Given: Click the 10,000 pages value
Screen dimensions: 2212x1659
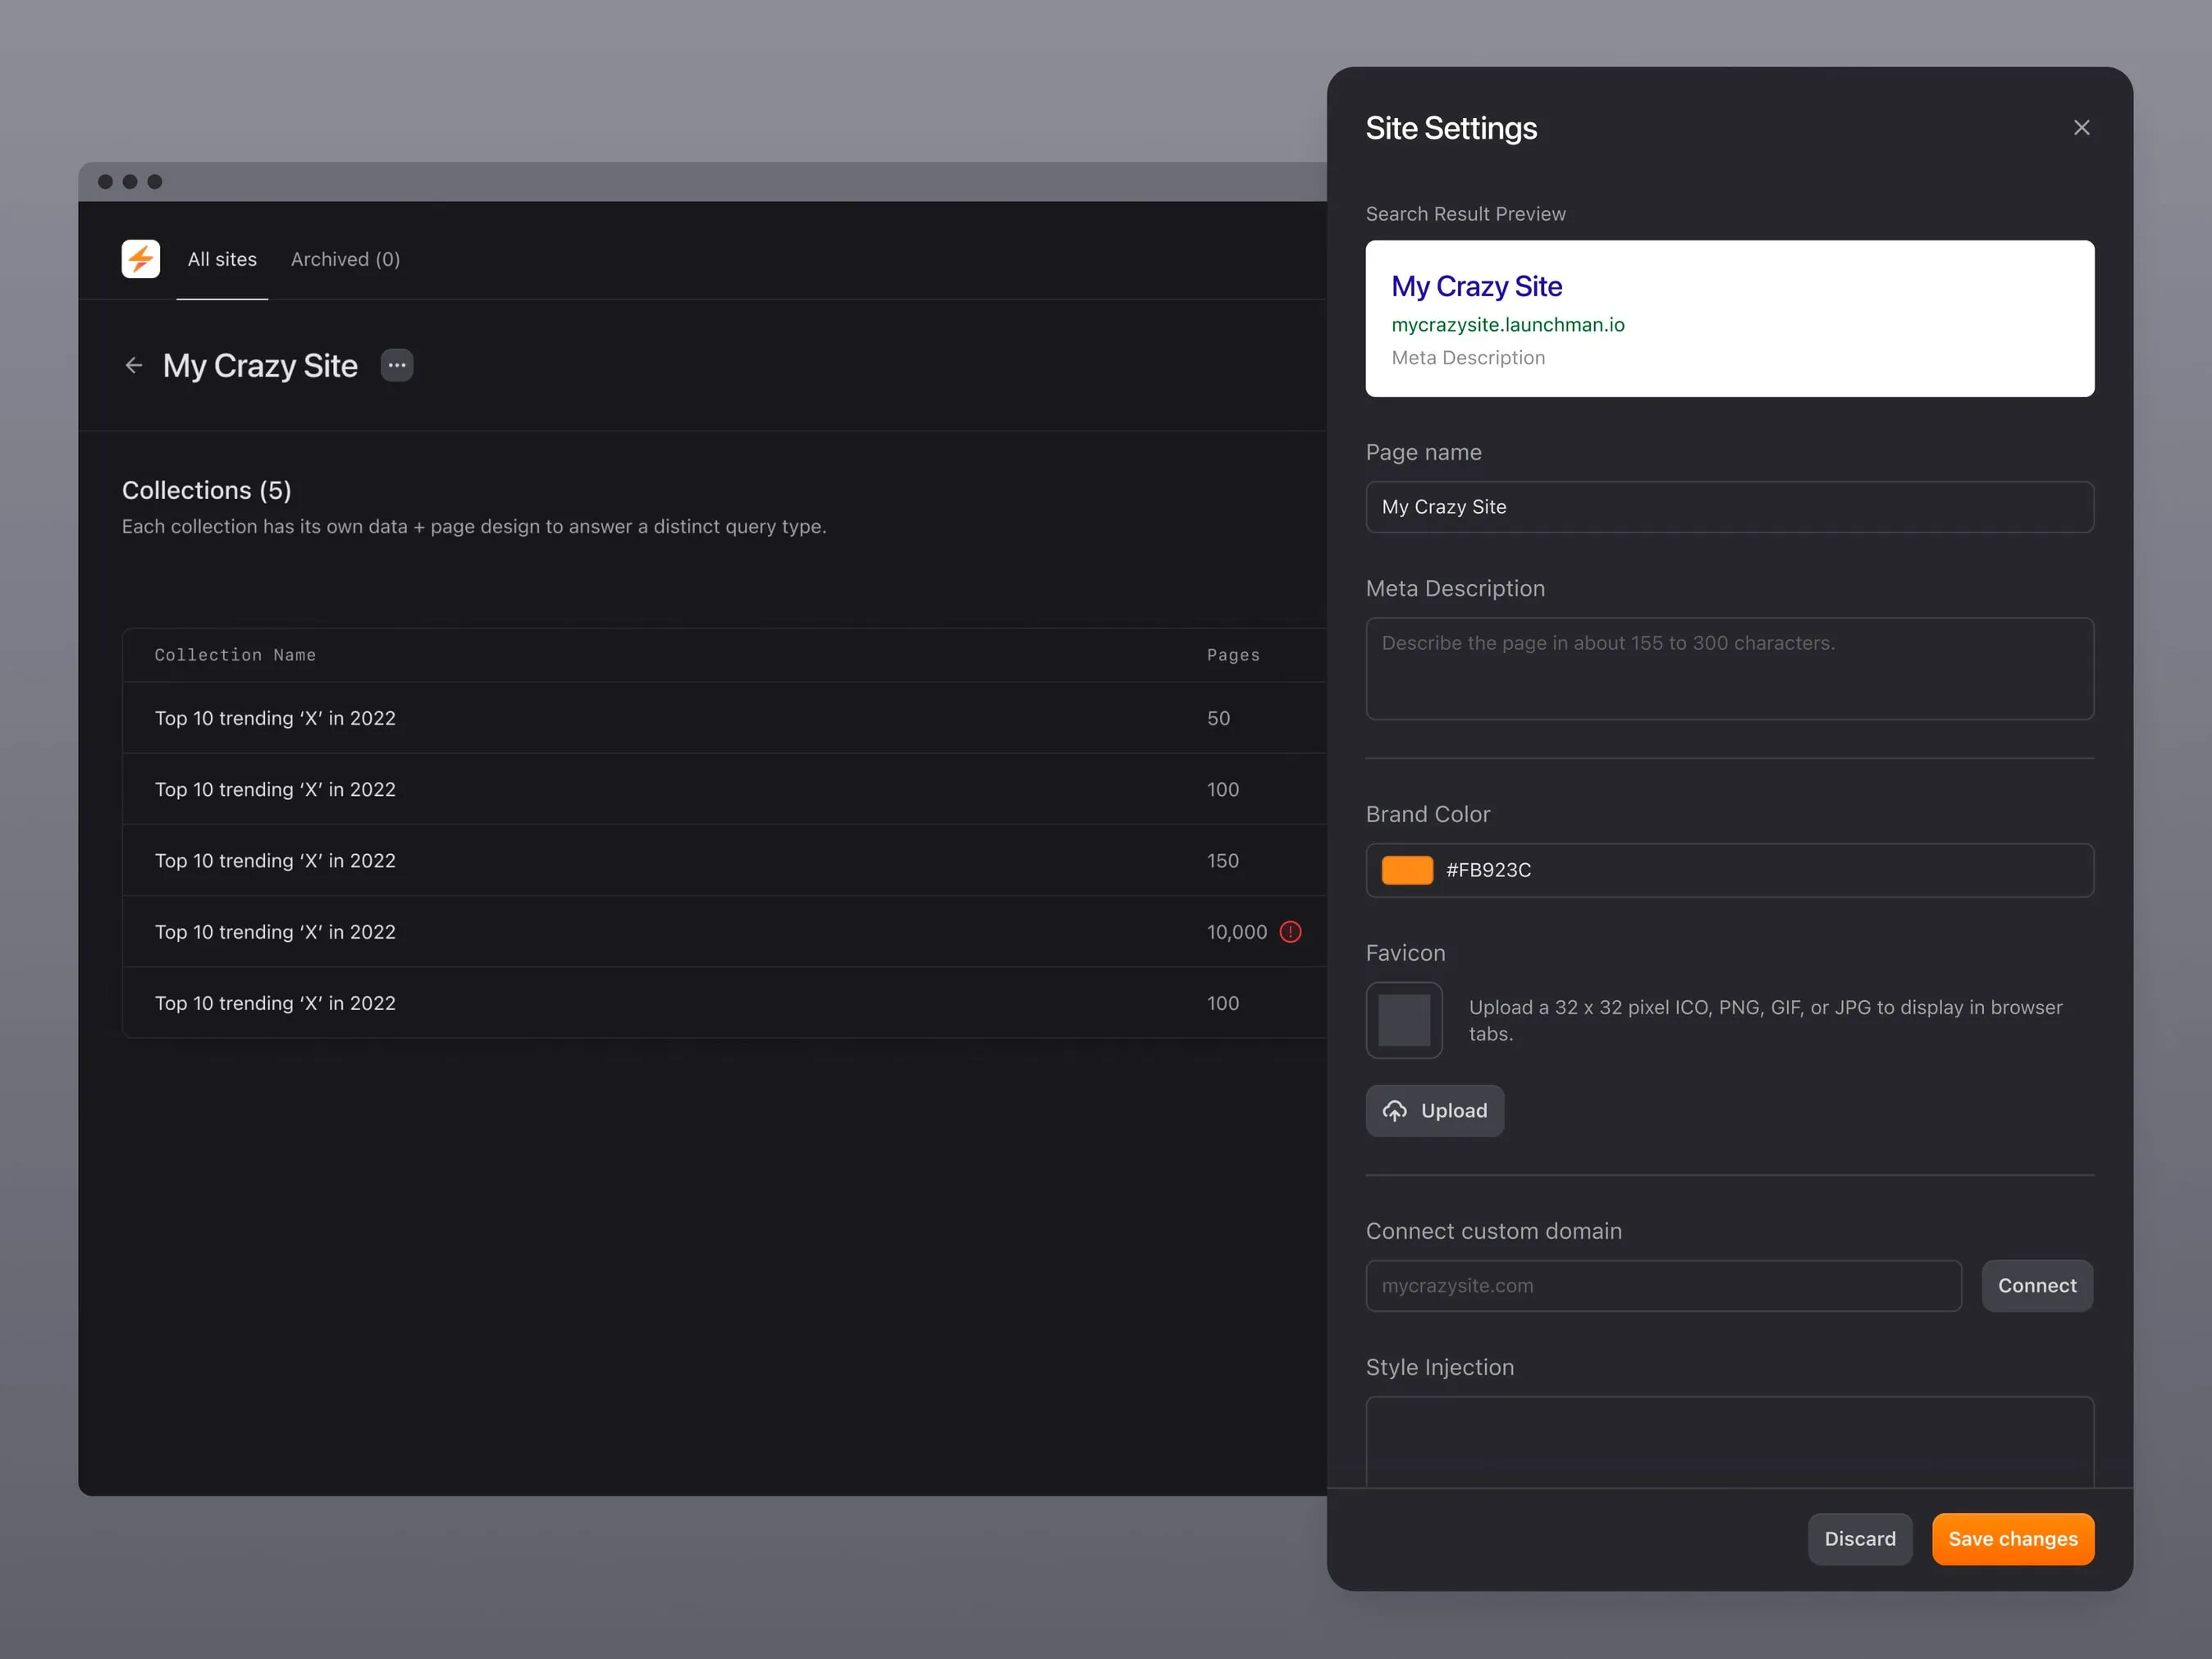Looking at the screenshot, I should click(x=1237, y=932).
